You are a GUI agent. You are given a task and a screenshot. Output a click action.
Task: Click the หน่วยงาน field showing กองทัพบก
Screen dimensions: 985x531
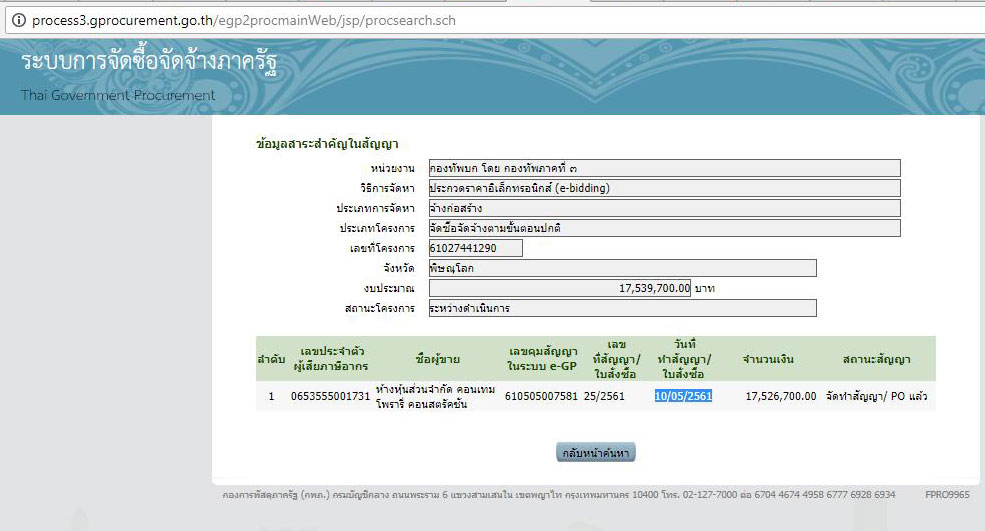664,168
